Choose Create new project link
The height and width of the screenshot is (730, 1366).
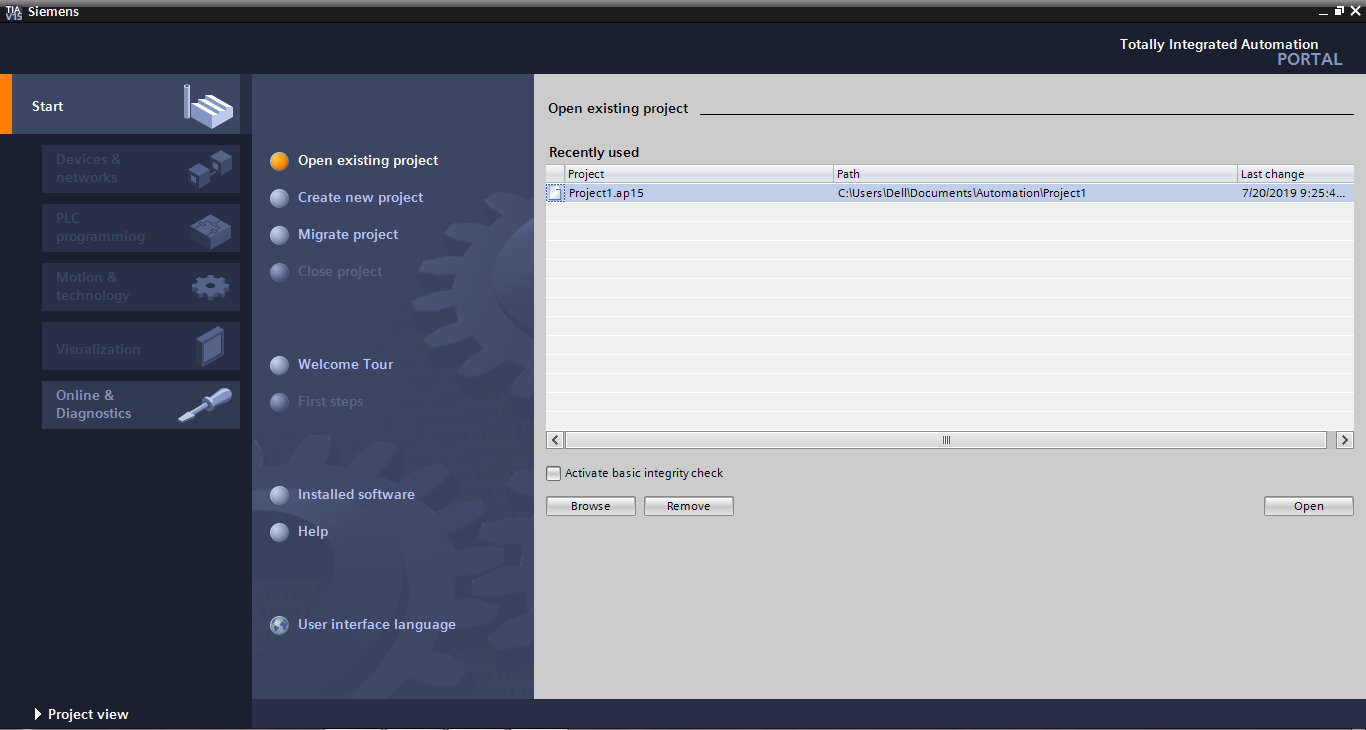(x=361, y=197)
